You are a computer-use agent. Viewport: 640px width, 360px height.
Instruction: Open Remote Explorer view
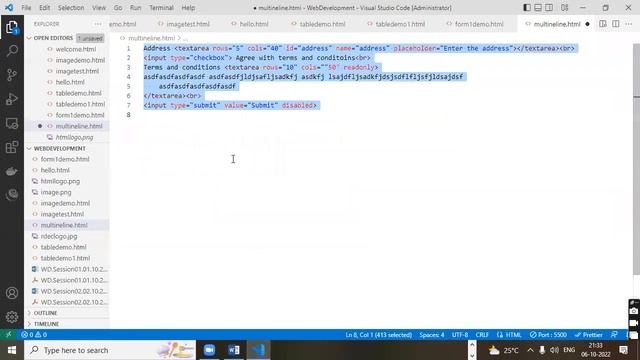[x=12, y=123]
